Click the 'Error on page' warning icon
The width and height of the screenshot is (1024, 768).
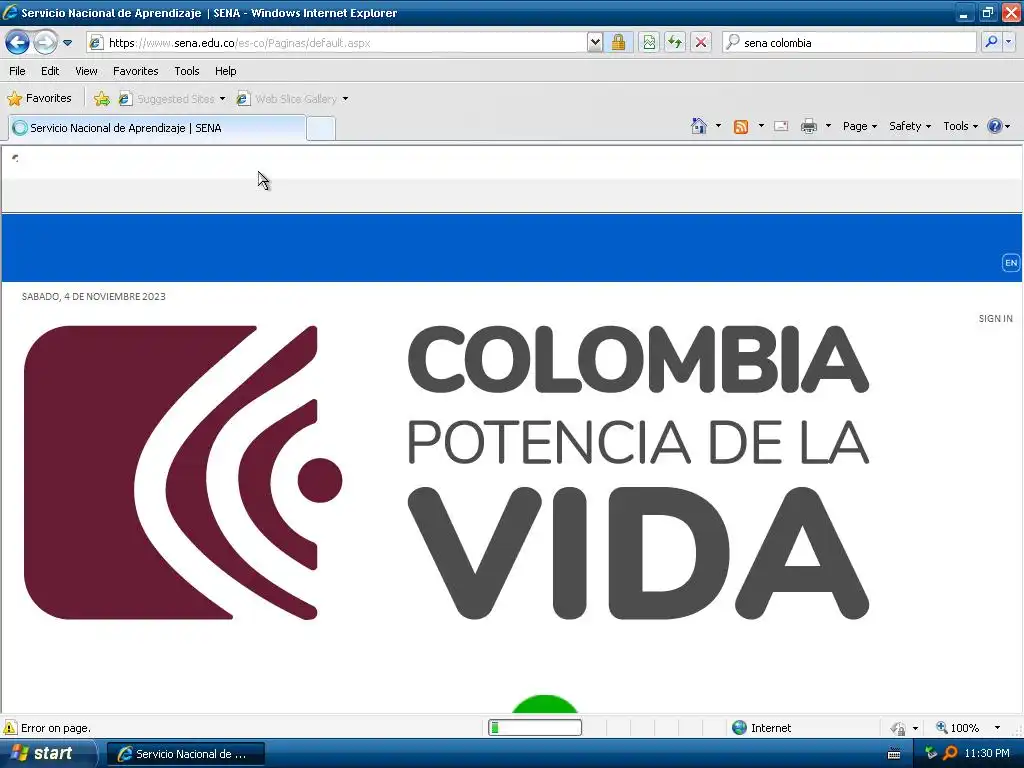[10, 728]
